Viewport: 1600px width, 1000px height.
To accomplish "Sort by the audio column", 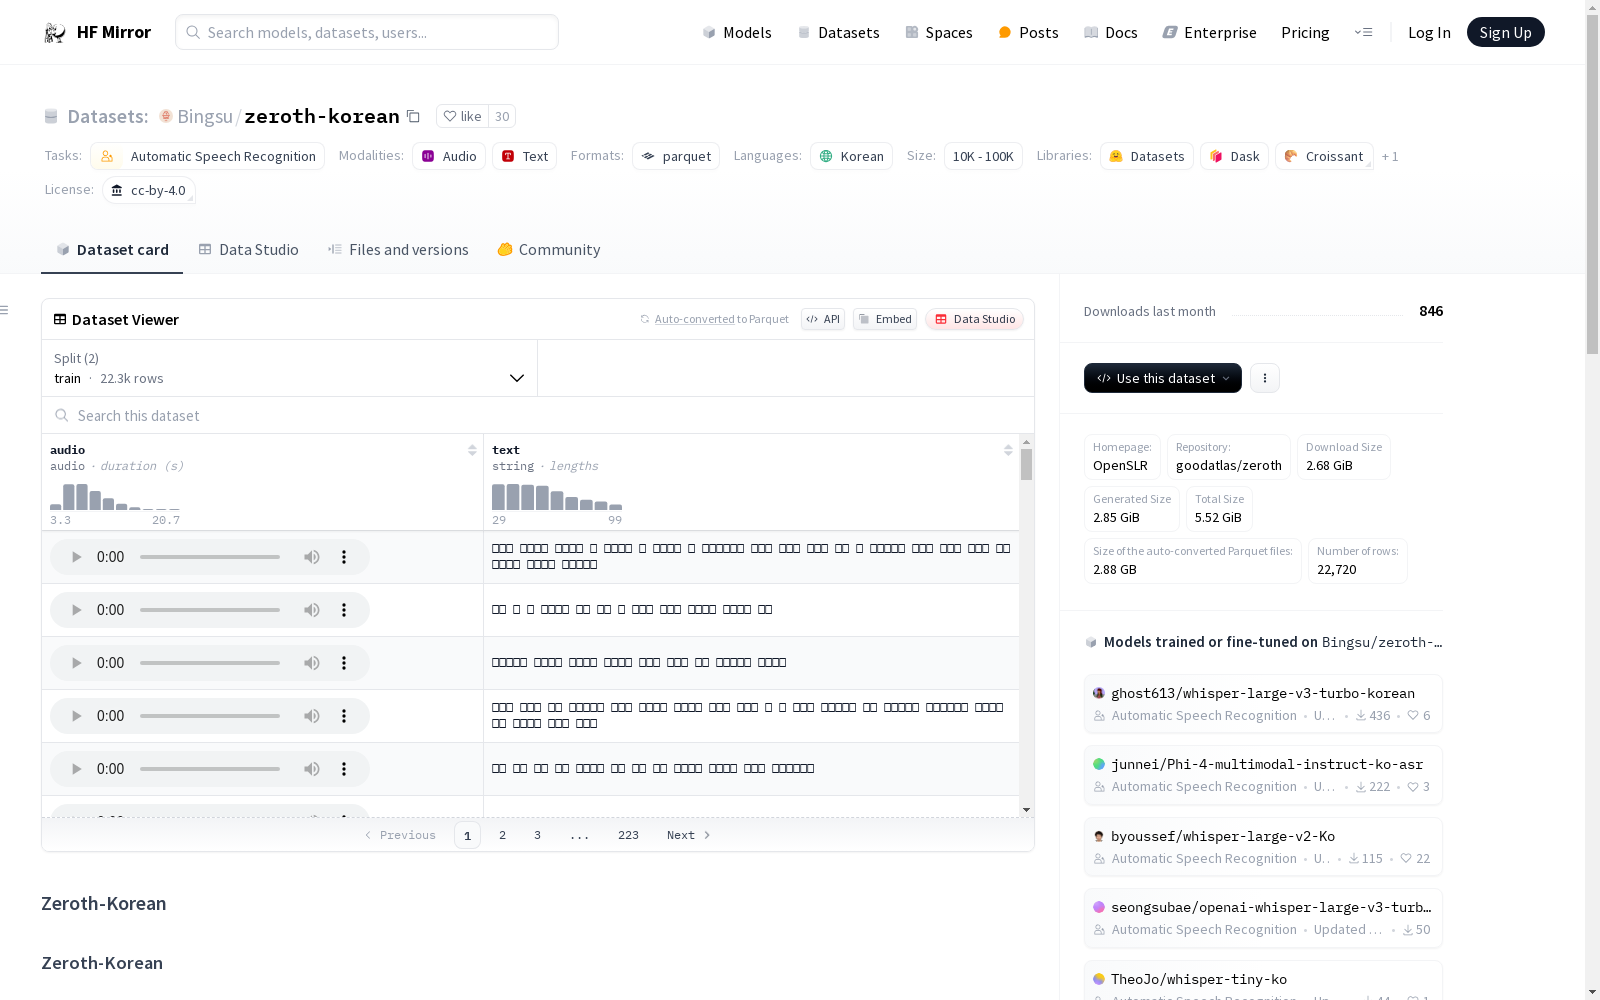I will pyautogui.click(x=472, y=450).
